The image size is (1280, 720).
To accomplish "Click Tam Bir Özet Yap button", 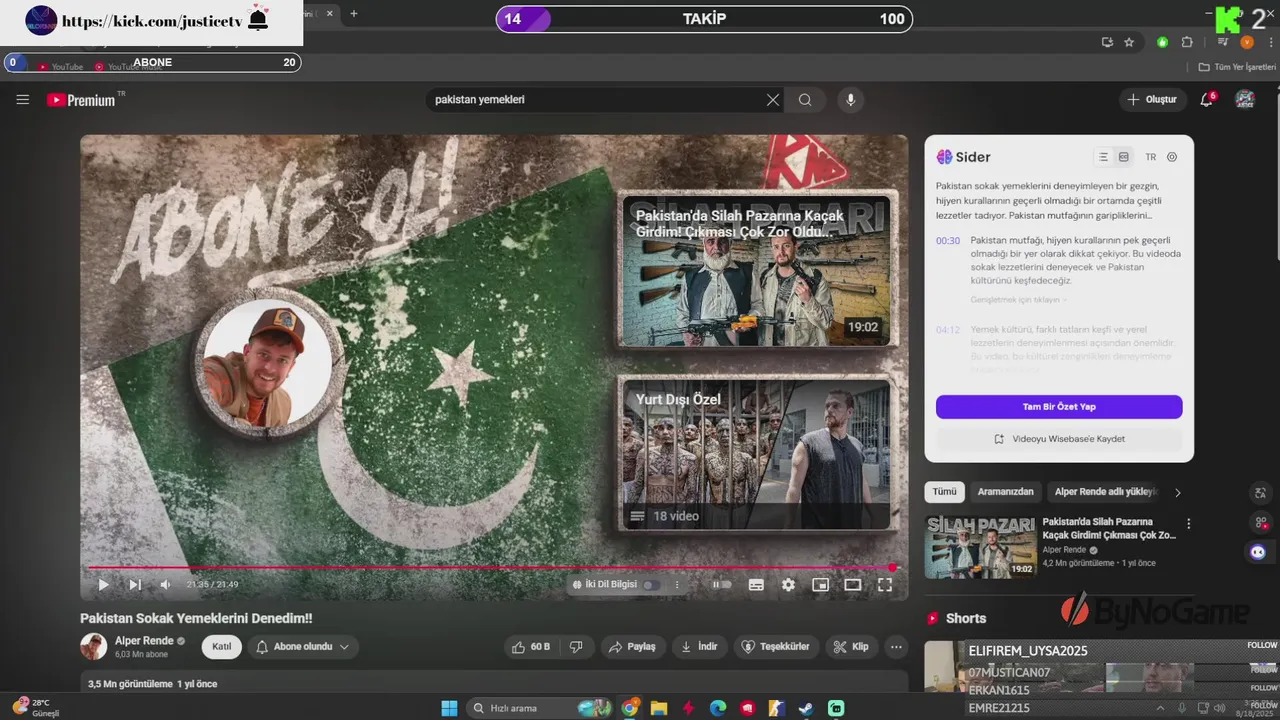I will point(1059,407).
